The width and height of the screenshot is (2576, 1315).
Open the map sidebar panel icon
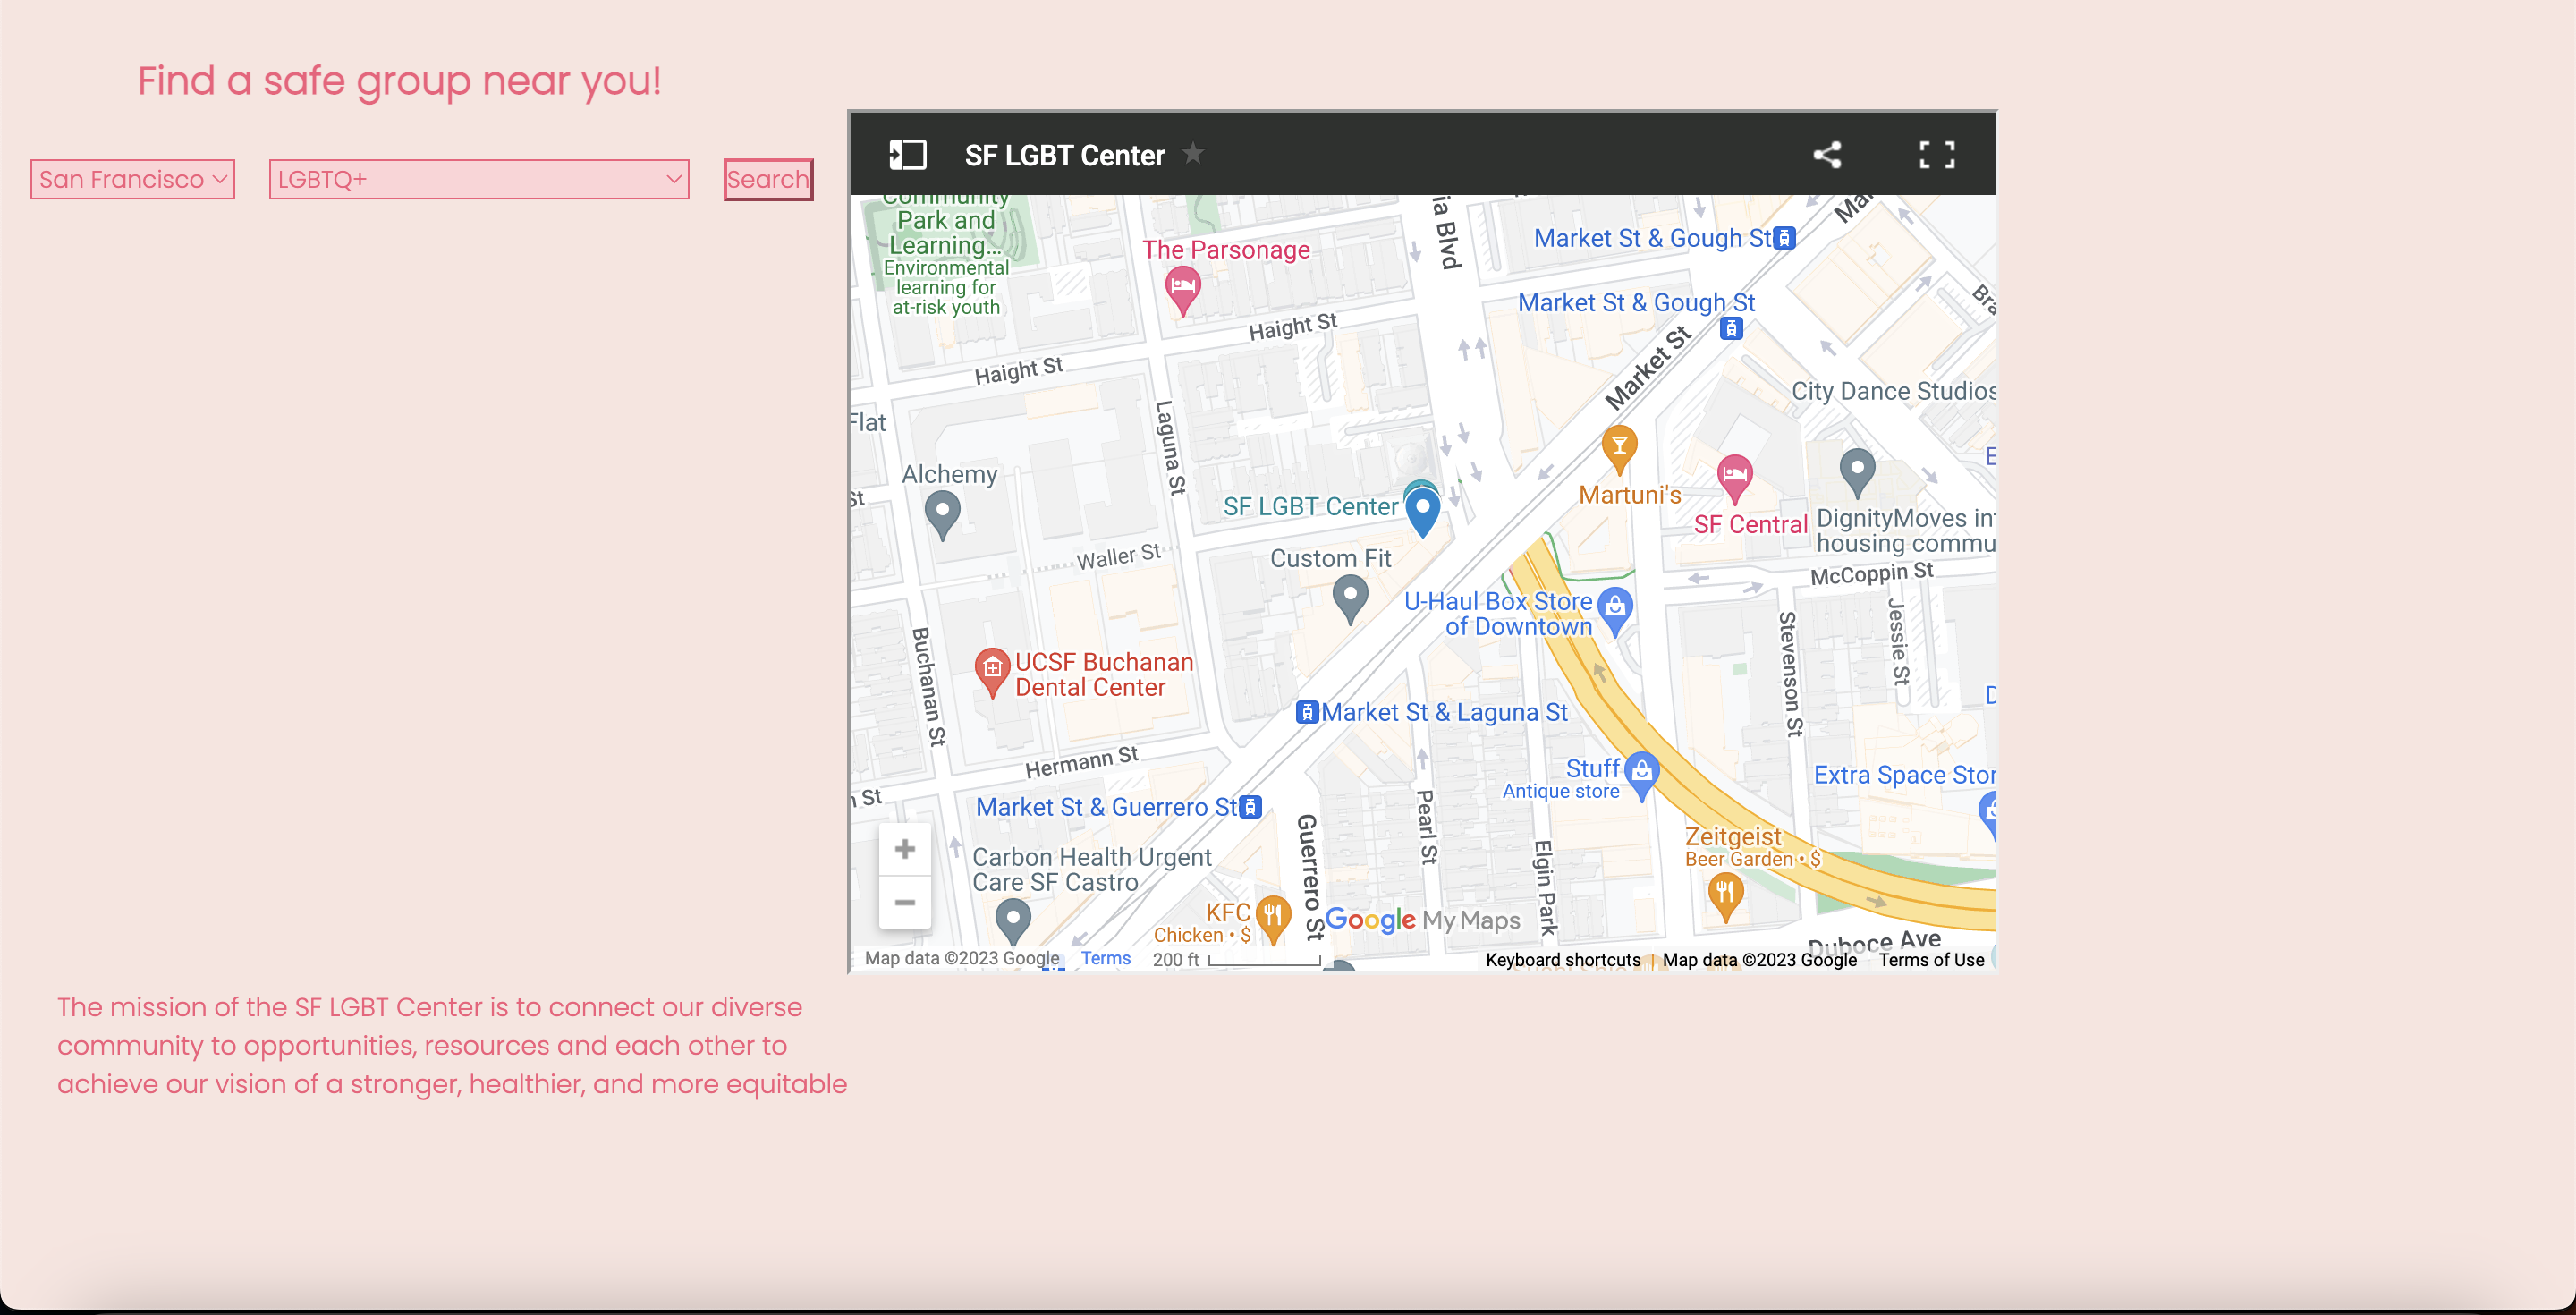(x=907, y=155)
